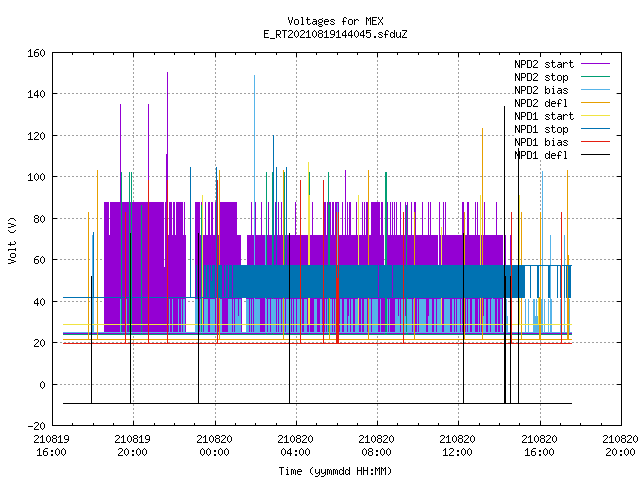
Task: Click the NPD2 stop green legend line
Action: (x=595, y=77)
